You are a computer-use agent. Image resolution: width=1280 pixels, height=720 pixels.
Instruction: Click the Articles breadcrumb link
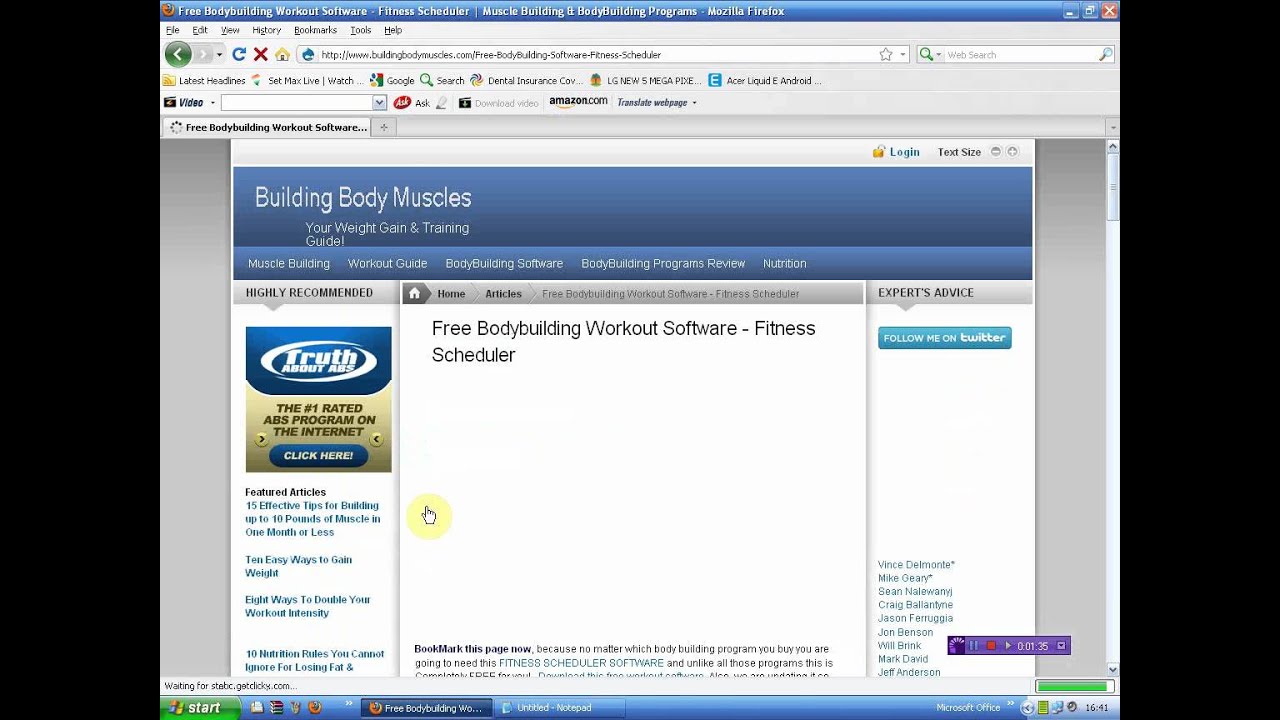[x=503, y=293]
